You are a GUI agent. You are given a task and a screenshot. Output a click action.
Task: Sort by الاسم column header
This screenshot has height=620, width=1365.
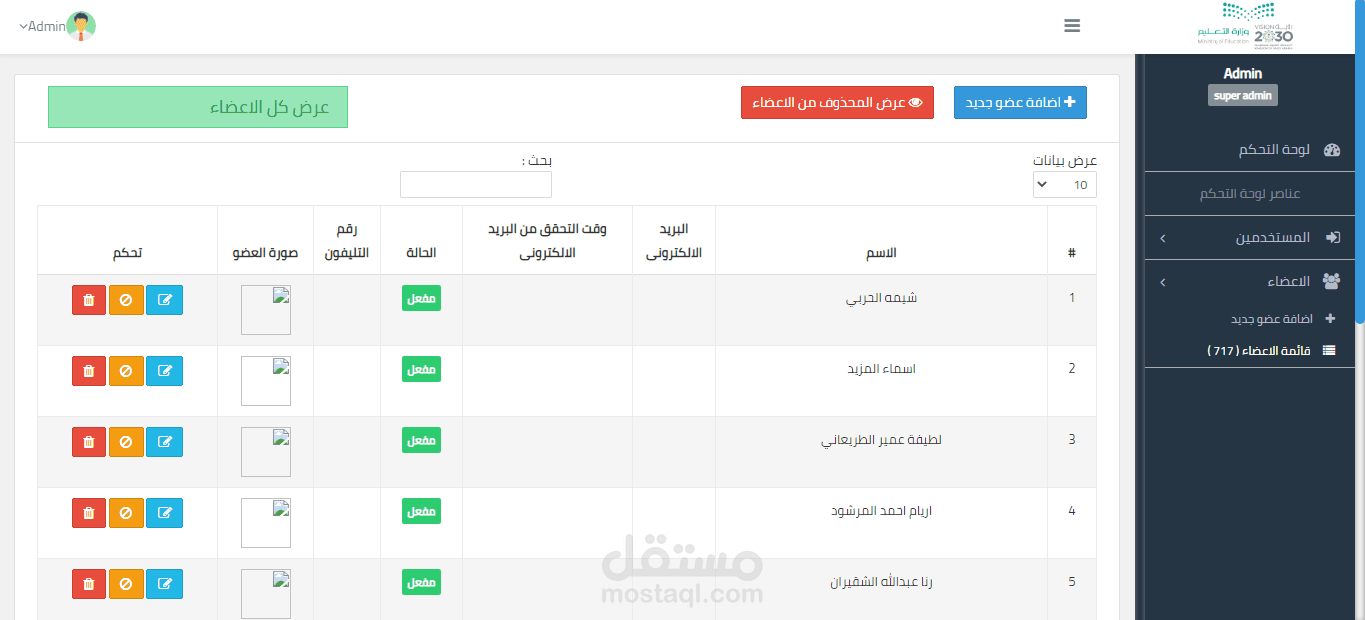[881, 240]
